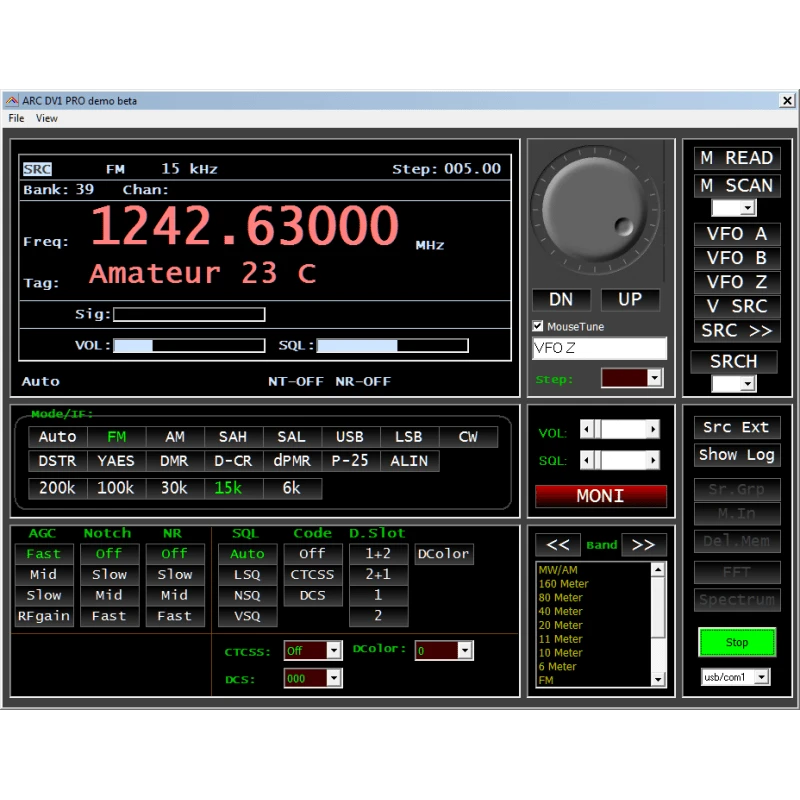Start memory scan with M SCAN
The height and width of the screenshot is (800, 800).
click(x=737, y=186)
